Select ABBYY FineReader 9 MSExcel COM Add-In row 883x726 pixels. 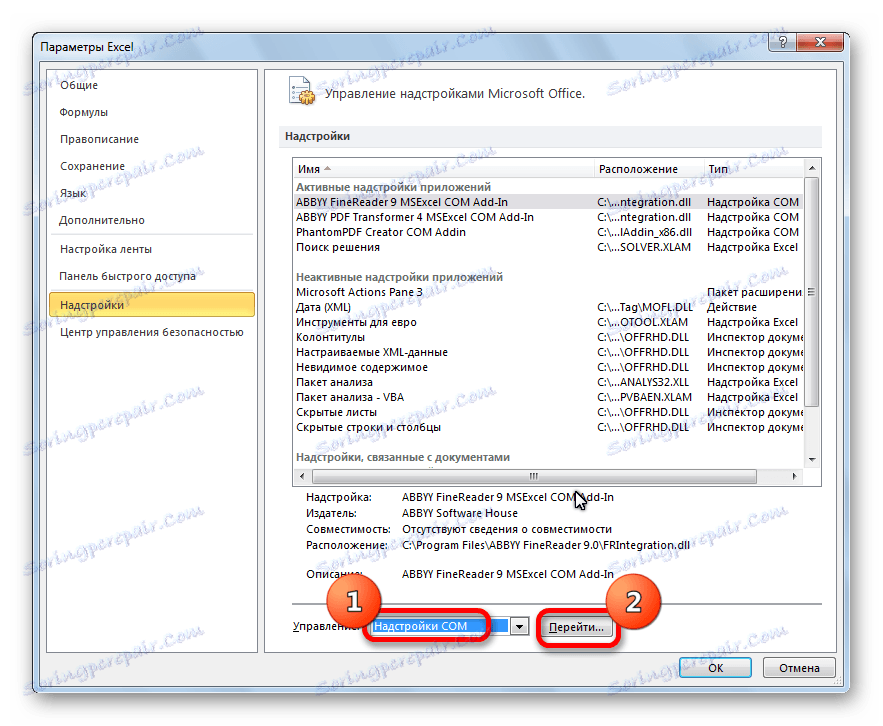coord(548,202)
